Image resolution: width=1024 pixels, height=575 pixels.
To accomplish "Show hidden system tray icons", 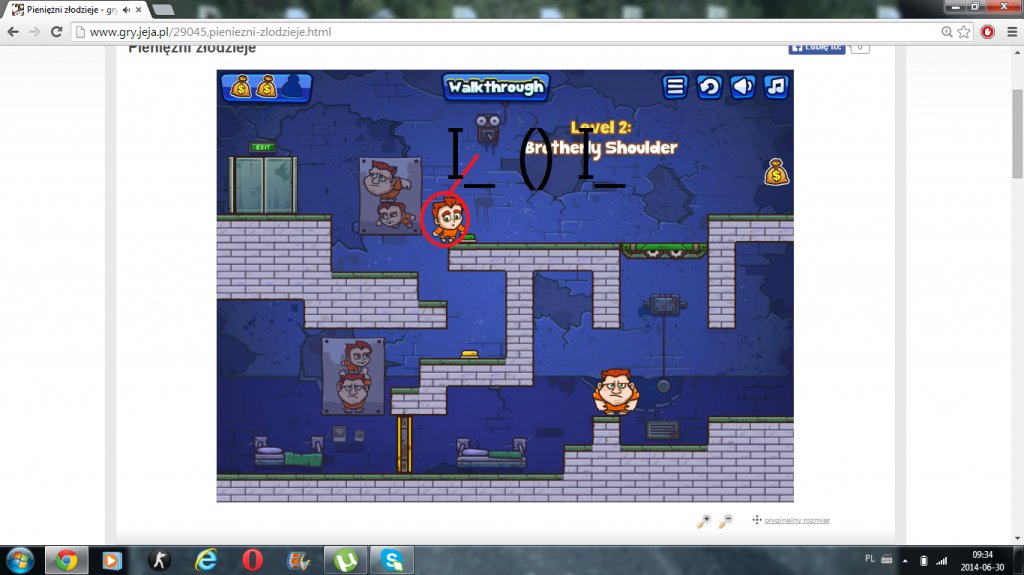I will pyautogui.click(x=905, y=561).
